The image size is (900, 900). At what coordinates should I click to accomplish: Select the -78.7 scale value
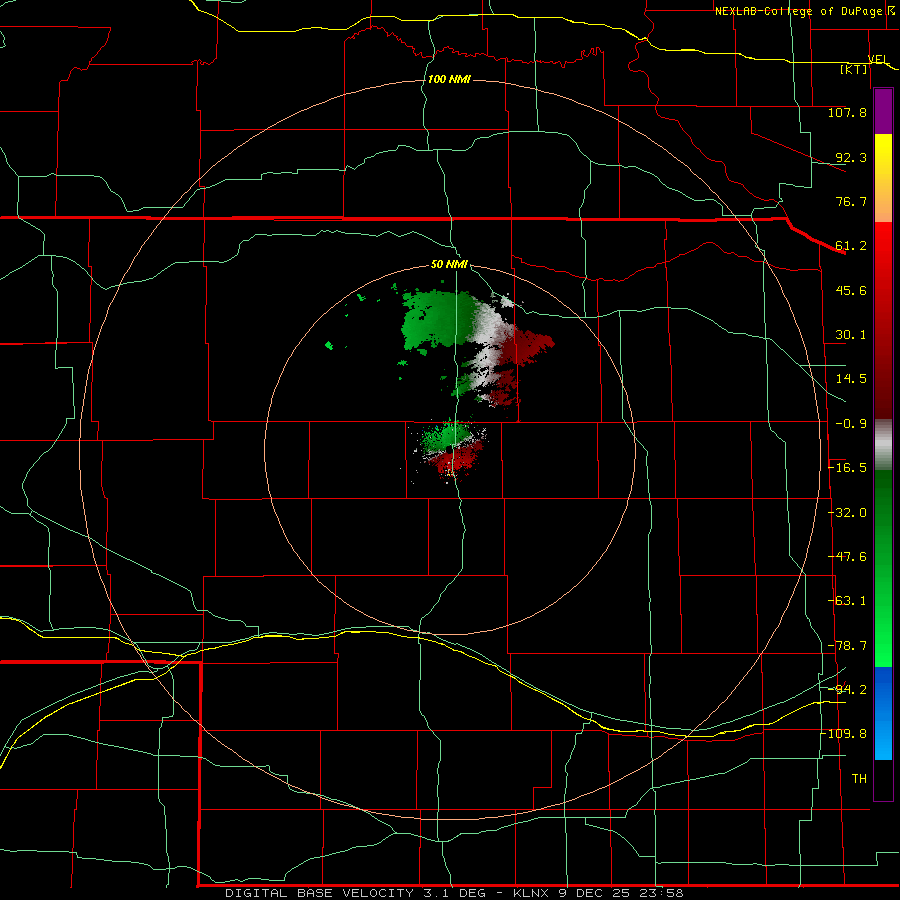(848, 646)
